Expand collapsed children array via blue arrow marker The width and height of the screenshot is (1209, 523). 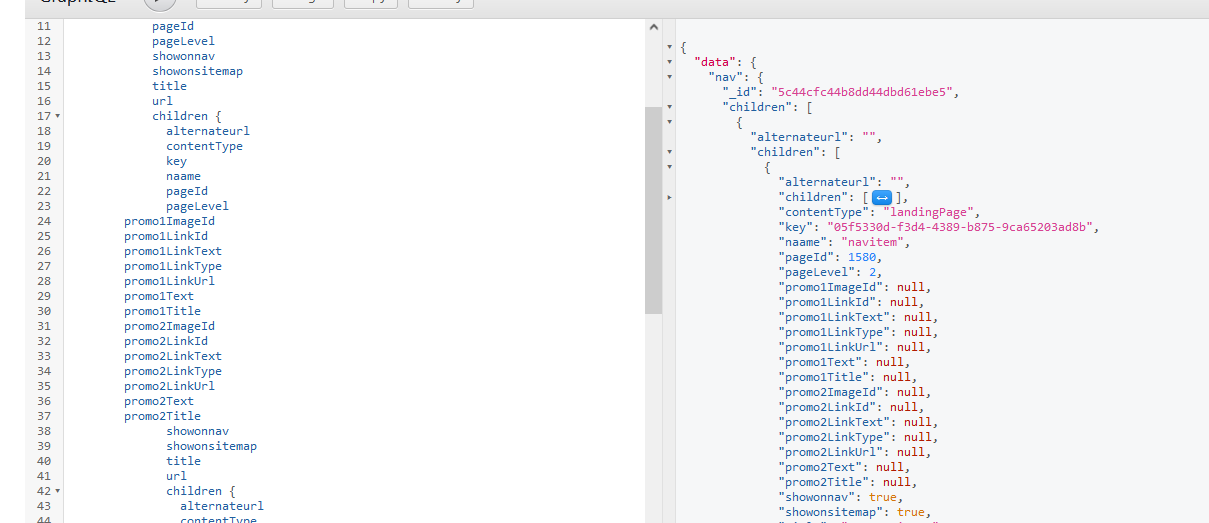click(882, 197)
